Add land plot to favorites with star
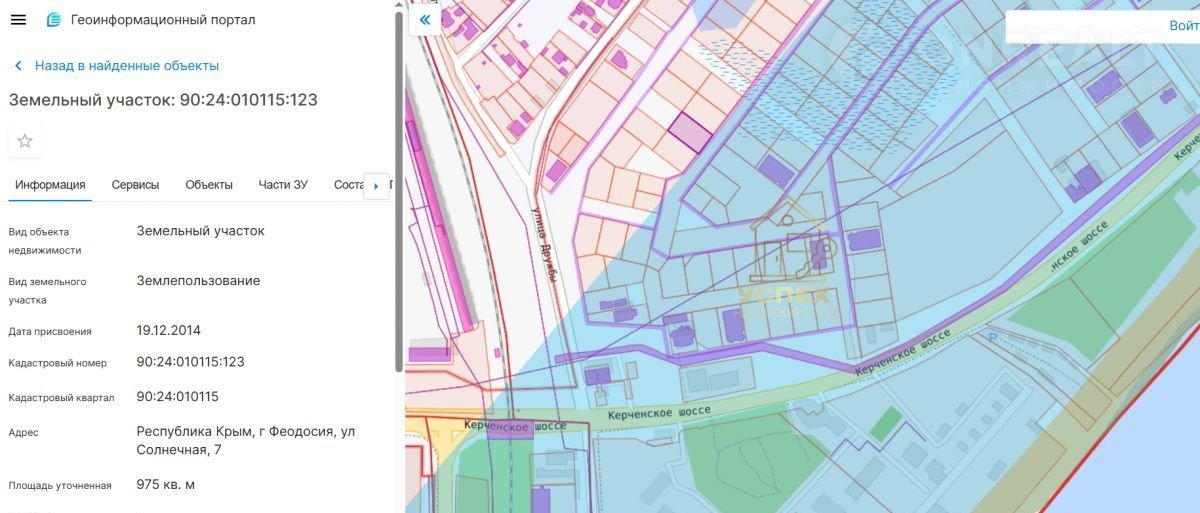This screenshot has height=513, width=1200. [x=25, y=141]
